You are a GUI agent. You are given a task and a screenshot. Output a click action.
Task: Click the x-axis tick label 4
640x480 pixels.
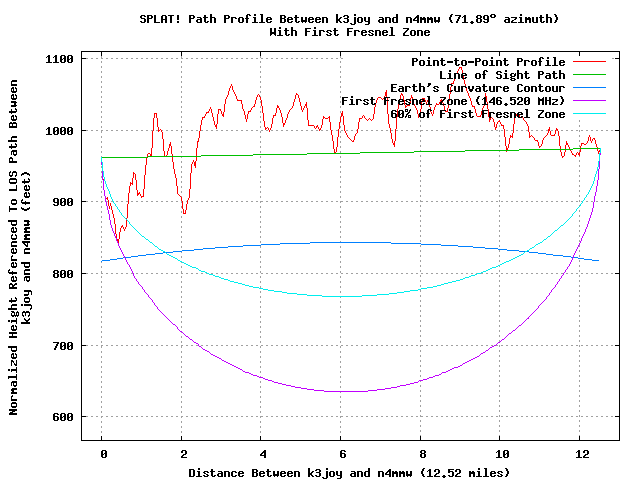(263, 454)
